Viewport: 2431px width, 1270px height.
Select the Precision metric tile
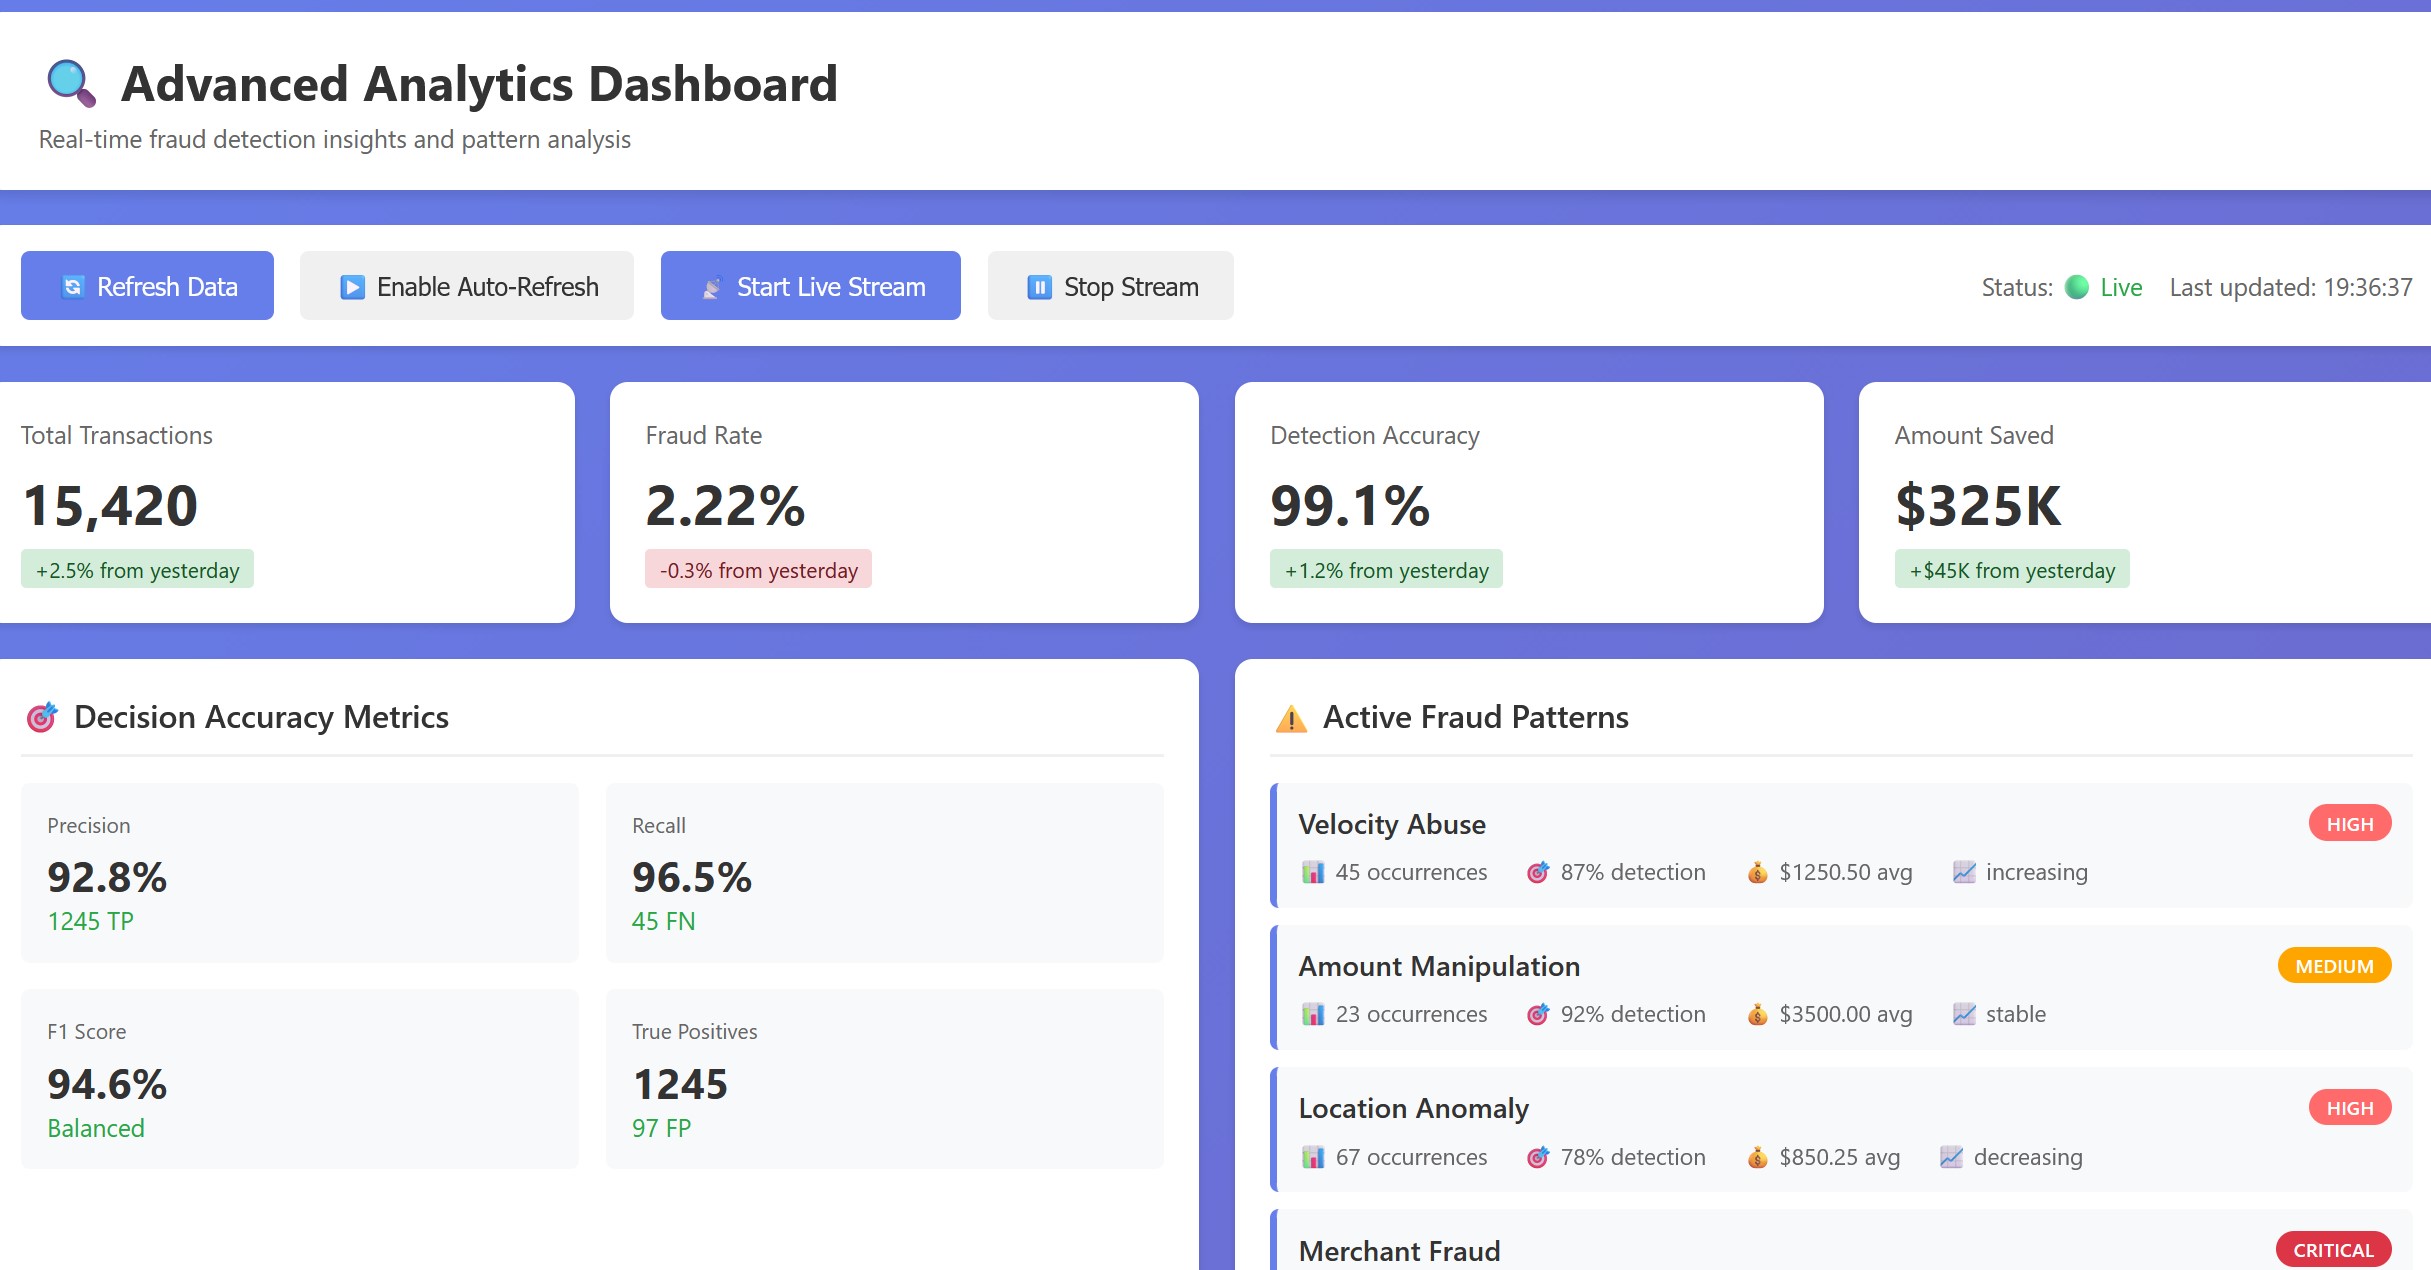299,872
